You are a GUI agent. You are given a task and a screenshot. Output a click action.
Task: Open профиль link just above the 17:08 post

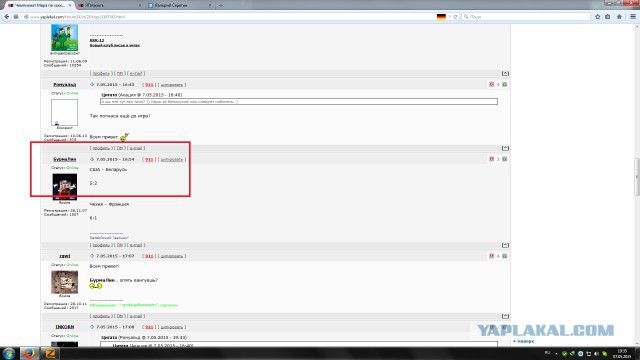101,316
